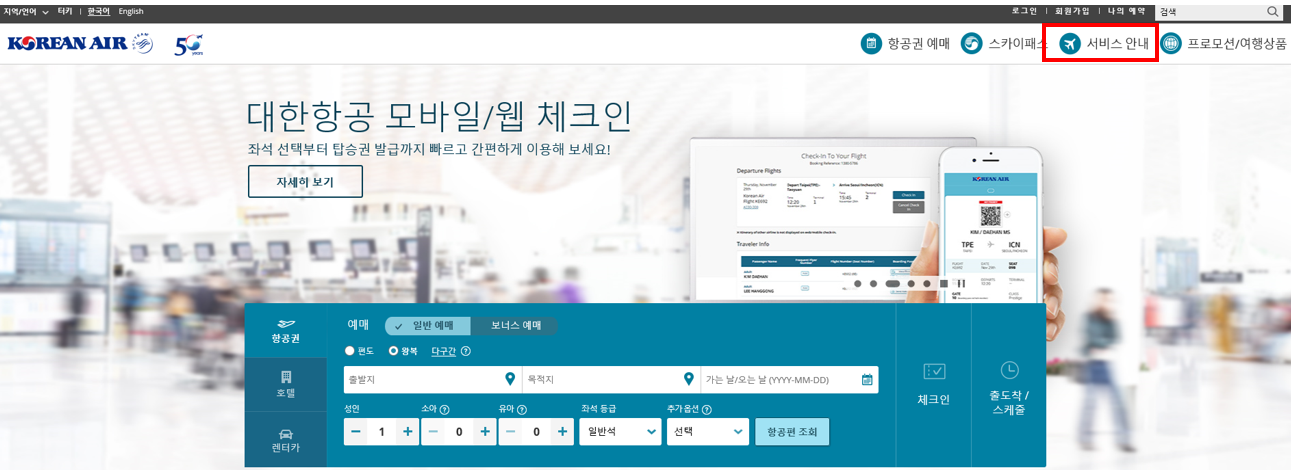Click the 출발지 departure input field
This screenshot has height=476, width=1291.
coord(432,379)
